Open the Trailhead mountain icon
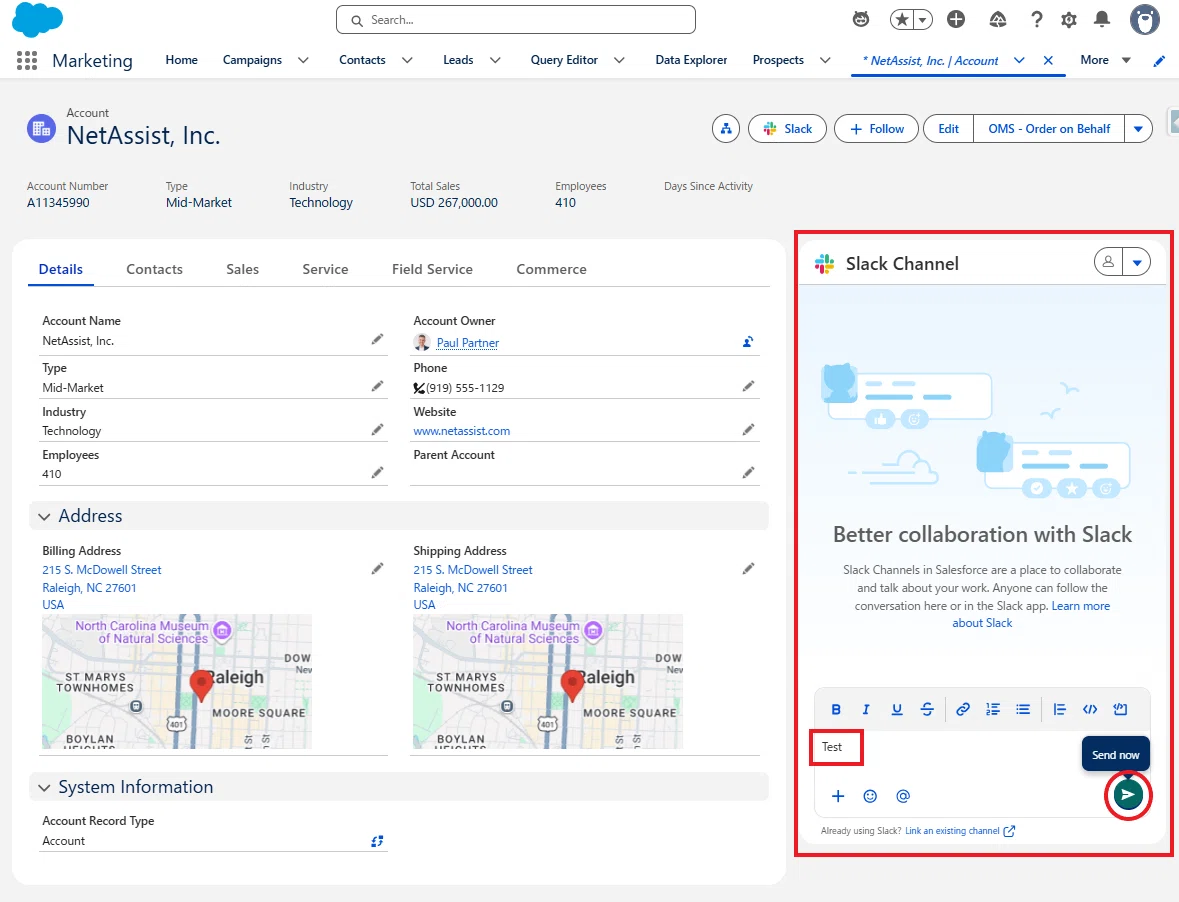This screenshot has height=902, width=1179. [998, 20]
